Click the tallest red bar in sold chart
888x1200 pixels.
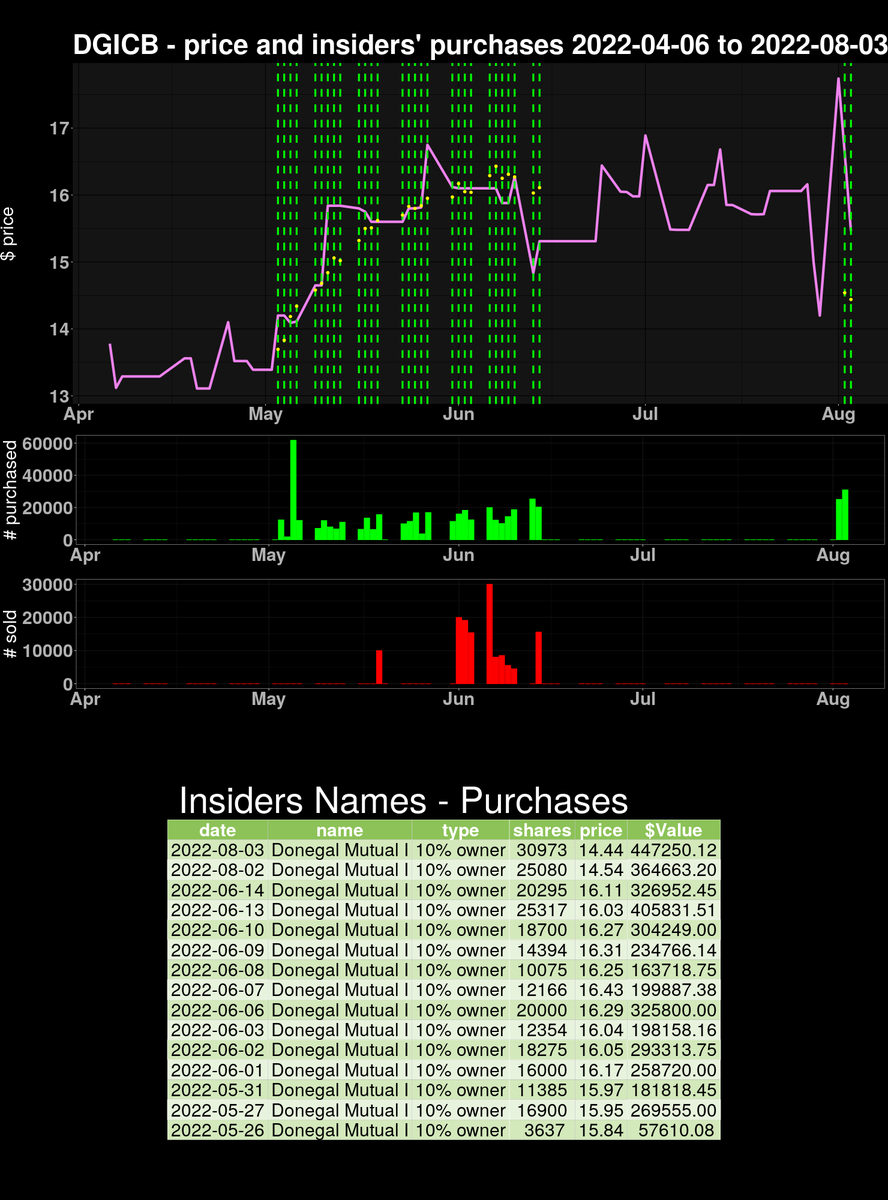tap(489, 634)
